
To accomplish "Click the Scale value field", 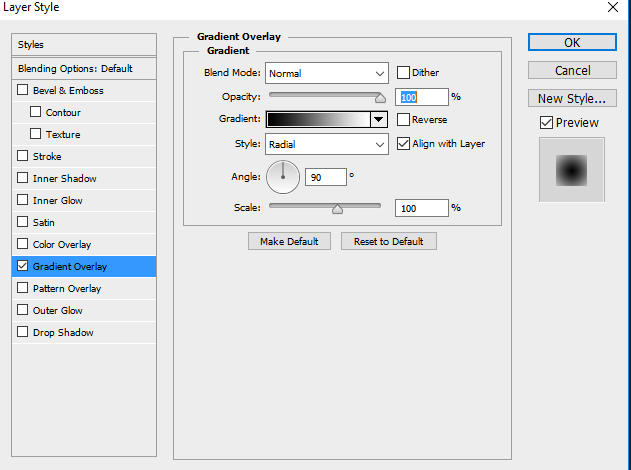I will [421, 208].
